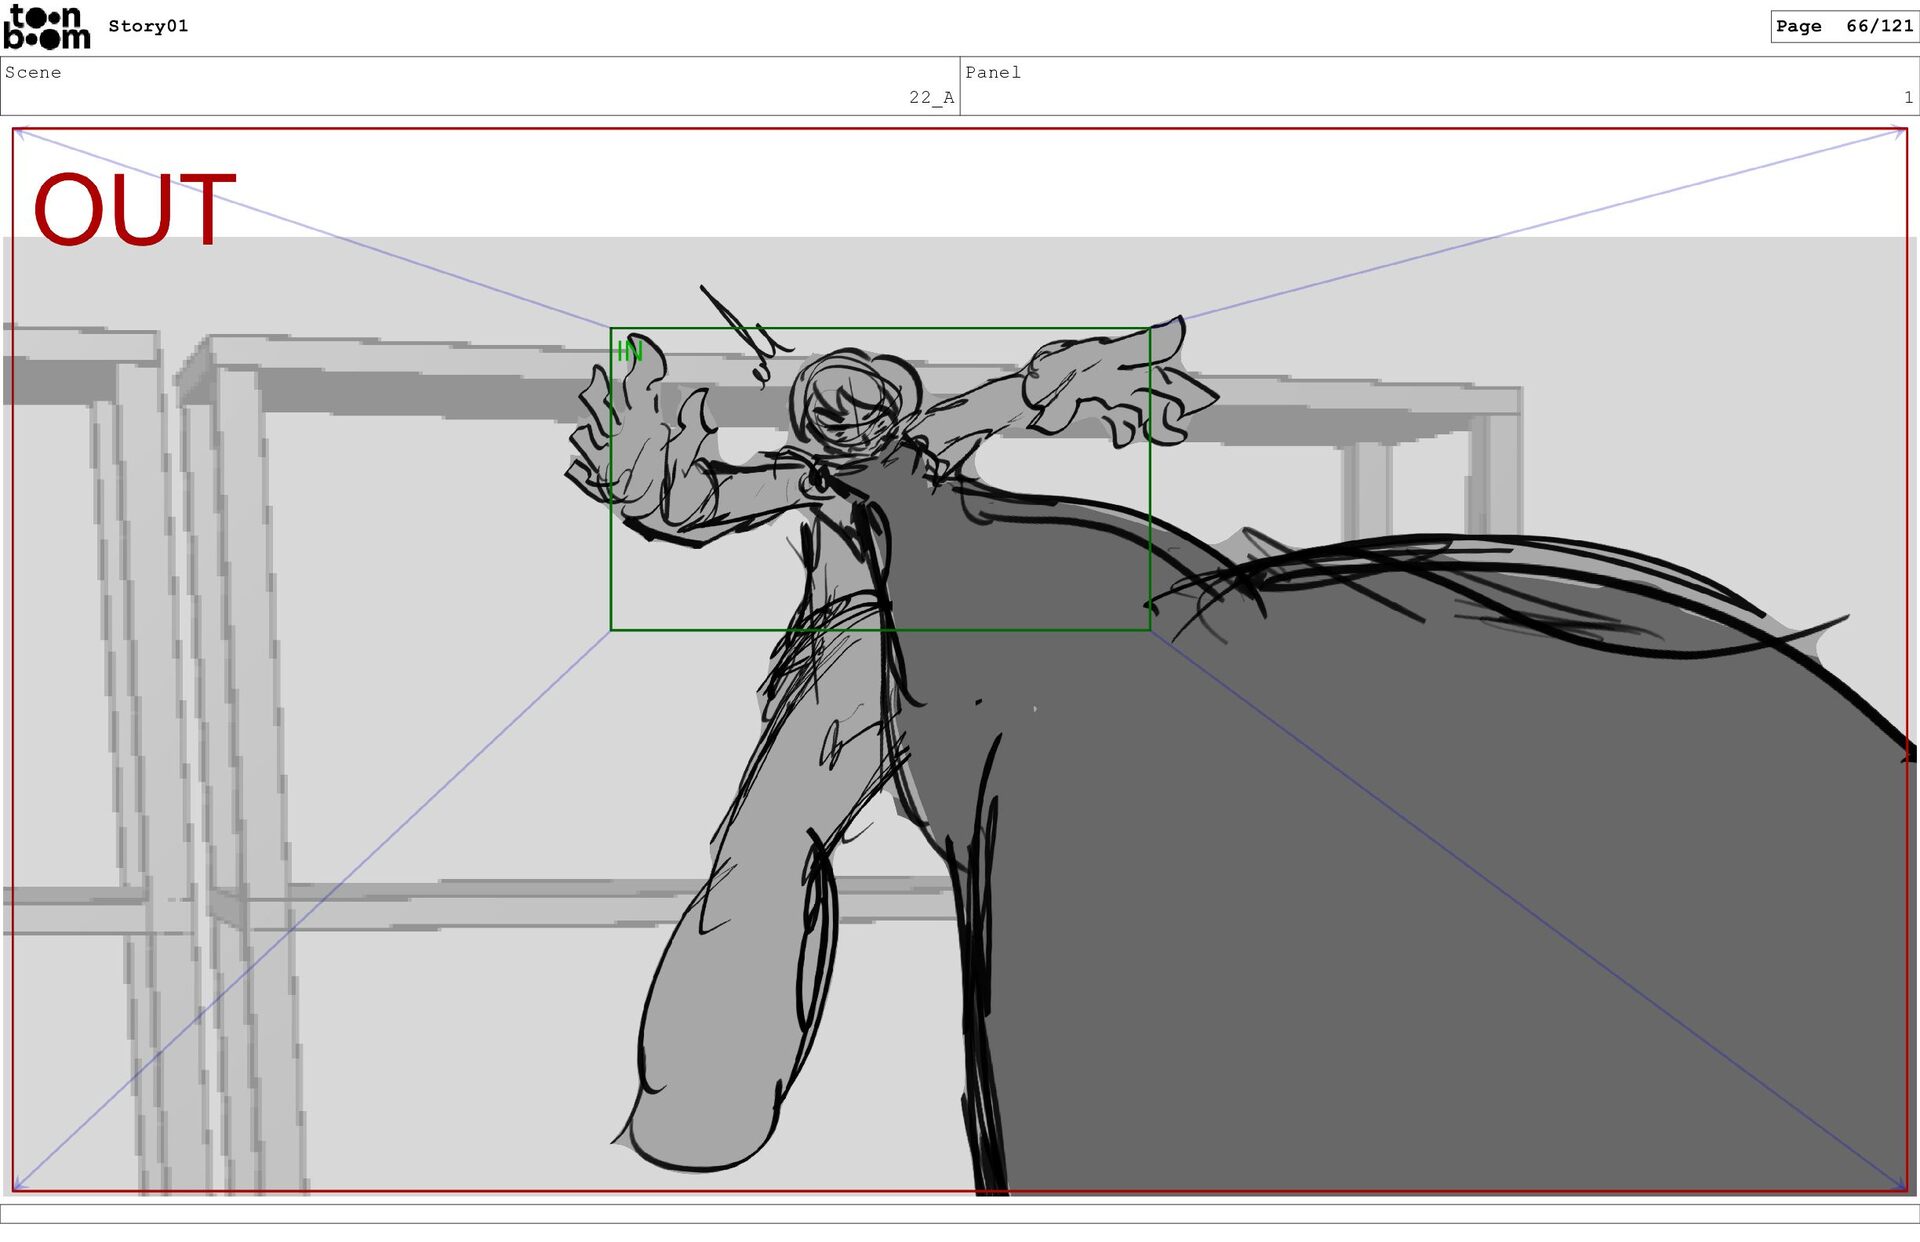Click the top-right camera arrow corner
Screen dimensions: 1920x1242
[1900, 133]
